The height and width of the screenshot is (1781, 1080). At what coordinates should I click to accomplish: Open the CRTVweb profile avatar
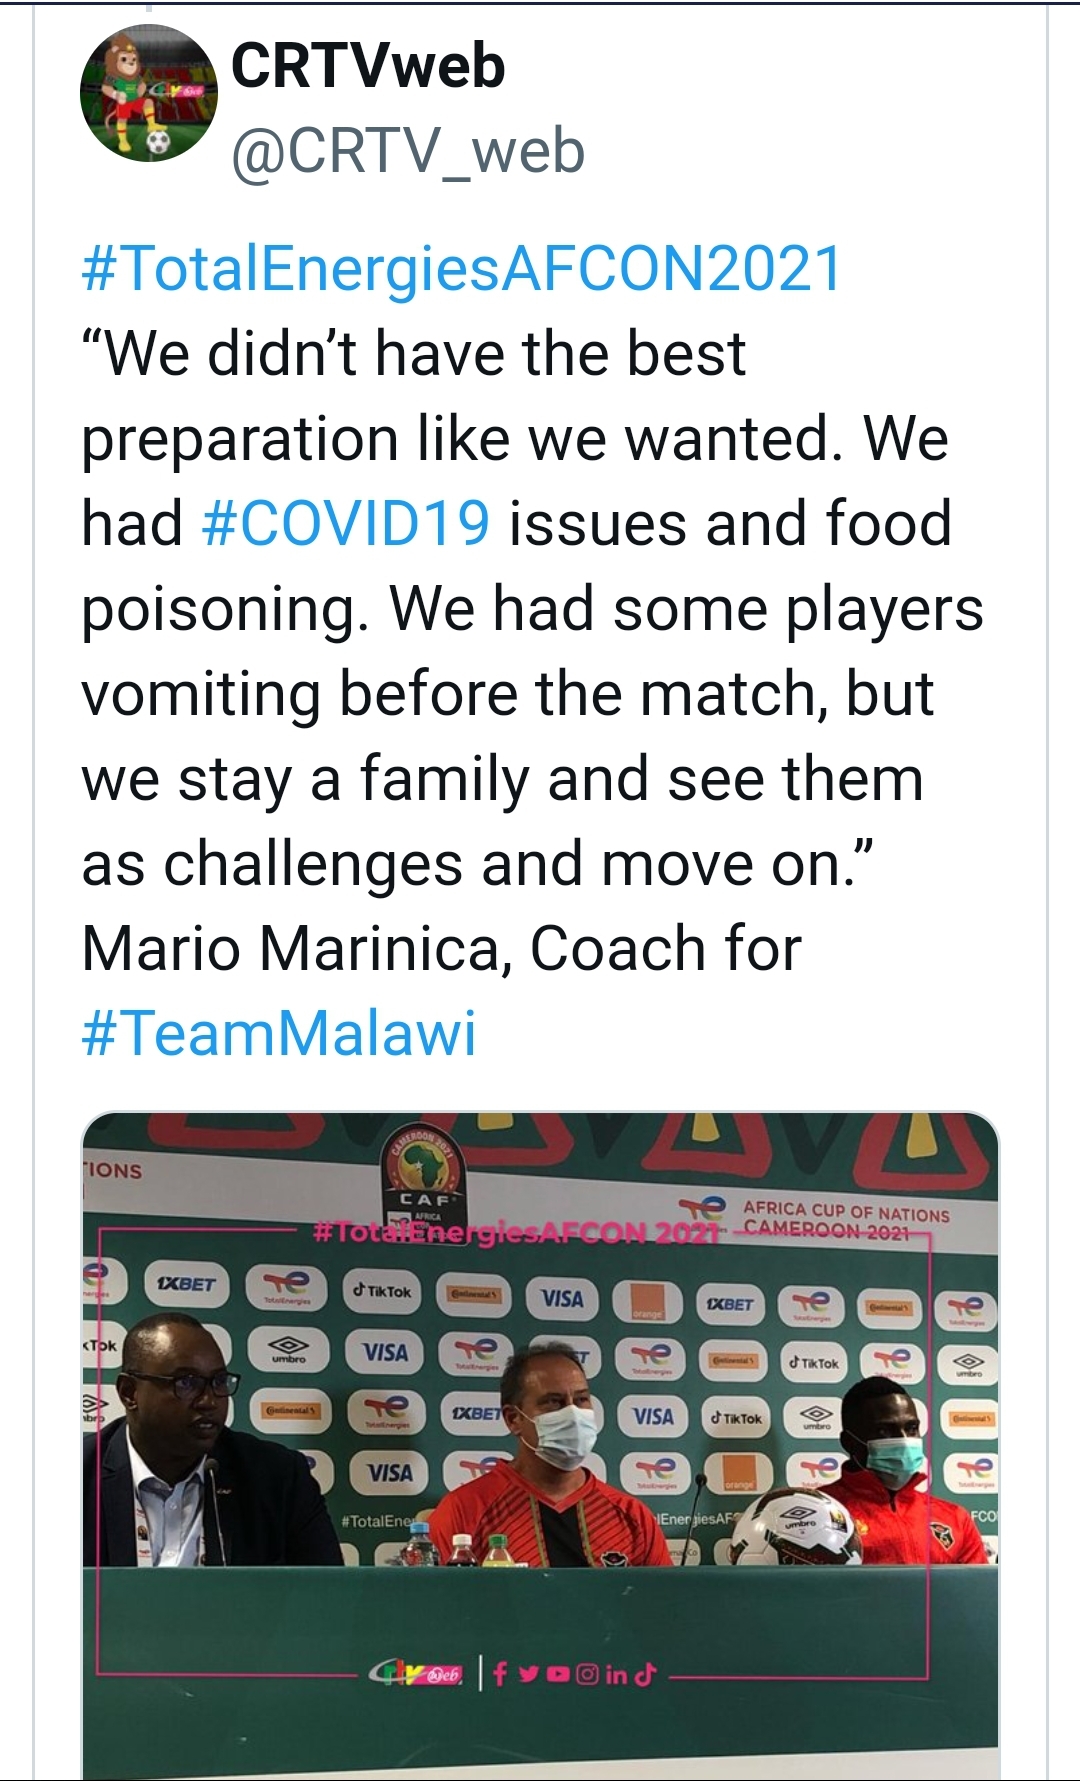pos(148,93)
